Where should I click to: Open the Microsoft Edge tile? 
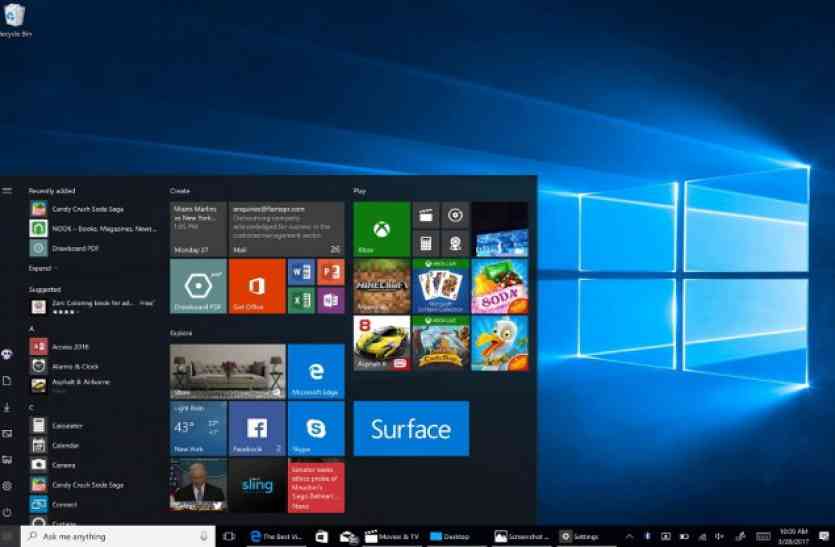(316, 371)
